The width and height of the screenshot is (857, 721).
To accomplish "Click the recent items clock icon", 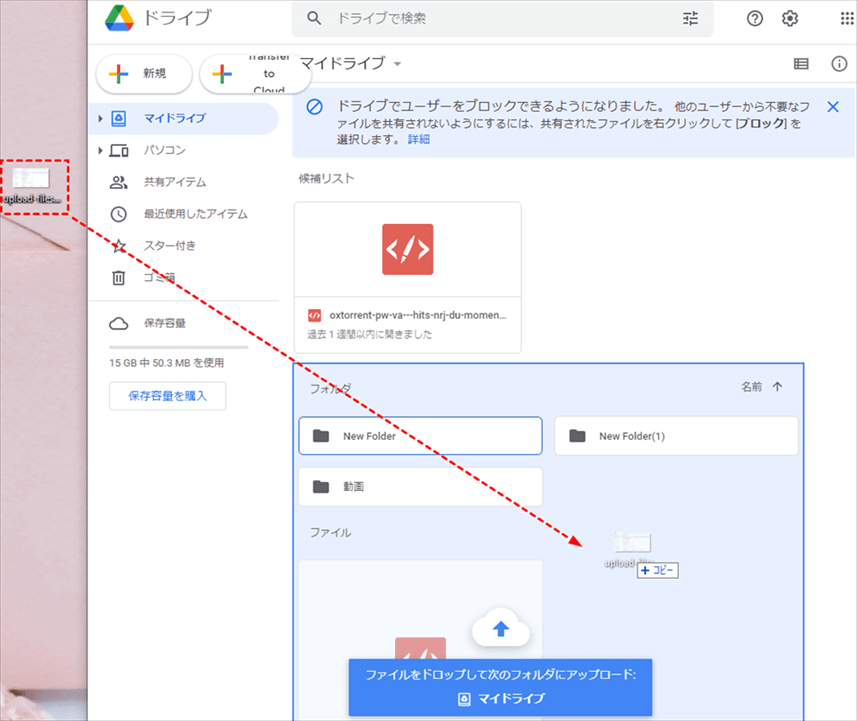I will (x=119, y=214).
